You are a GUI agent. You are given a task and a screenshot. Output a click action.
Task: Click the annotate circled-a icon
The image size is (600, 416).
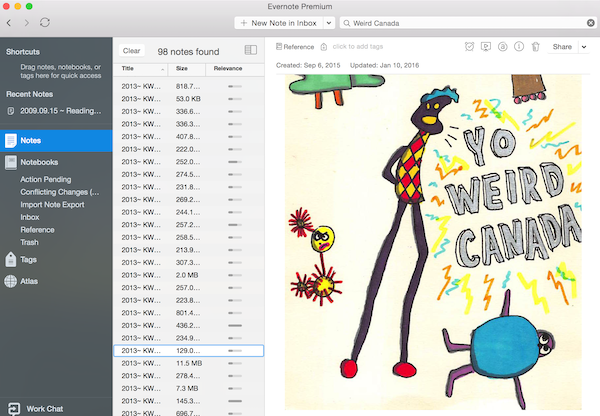(502, 47)
